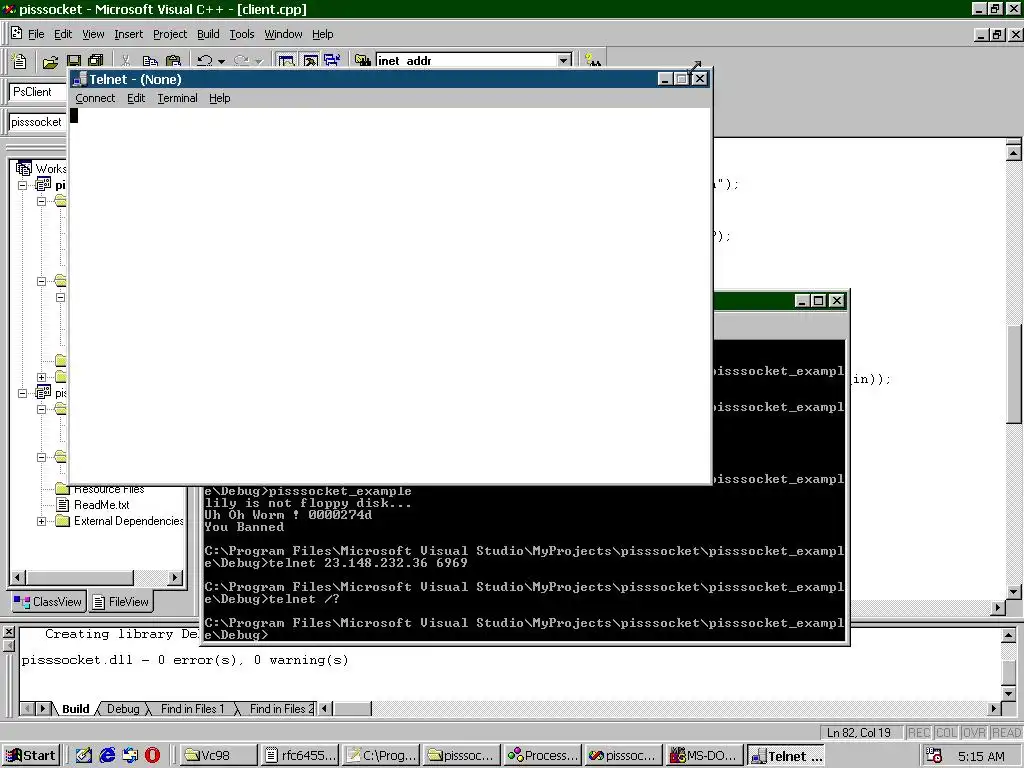Click the Undo toolbar icon
This screenshot has width=1024, height=768.
205,61
